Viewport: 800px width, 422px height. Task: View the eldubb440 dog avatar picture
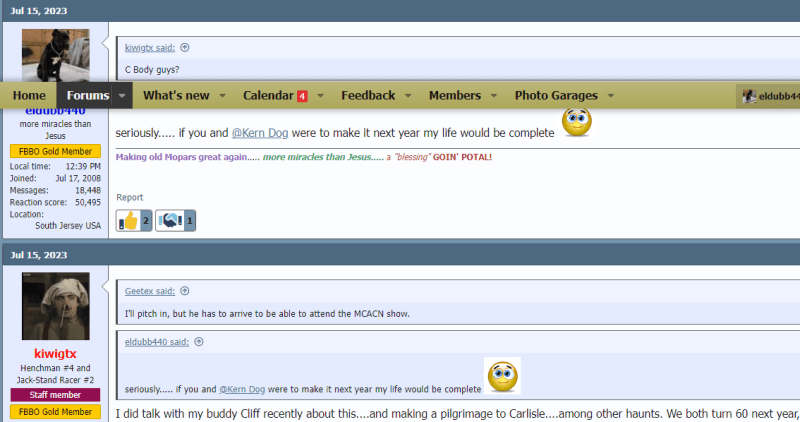[x=56, y=55]
